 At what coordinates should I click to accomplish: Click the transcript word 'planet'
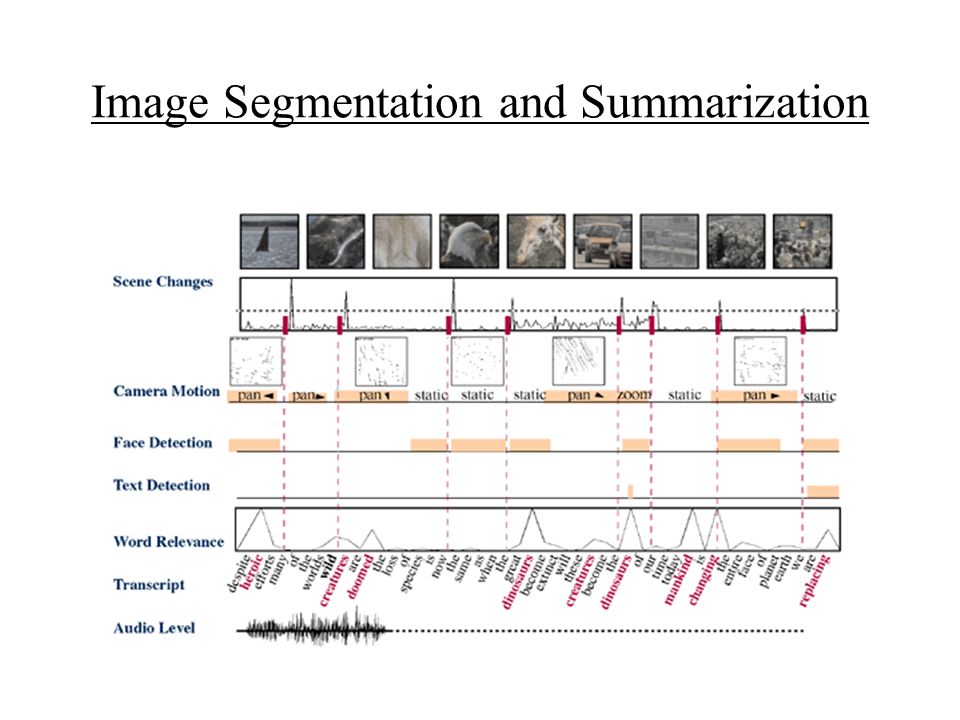tap(770, 571)
